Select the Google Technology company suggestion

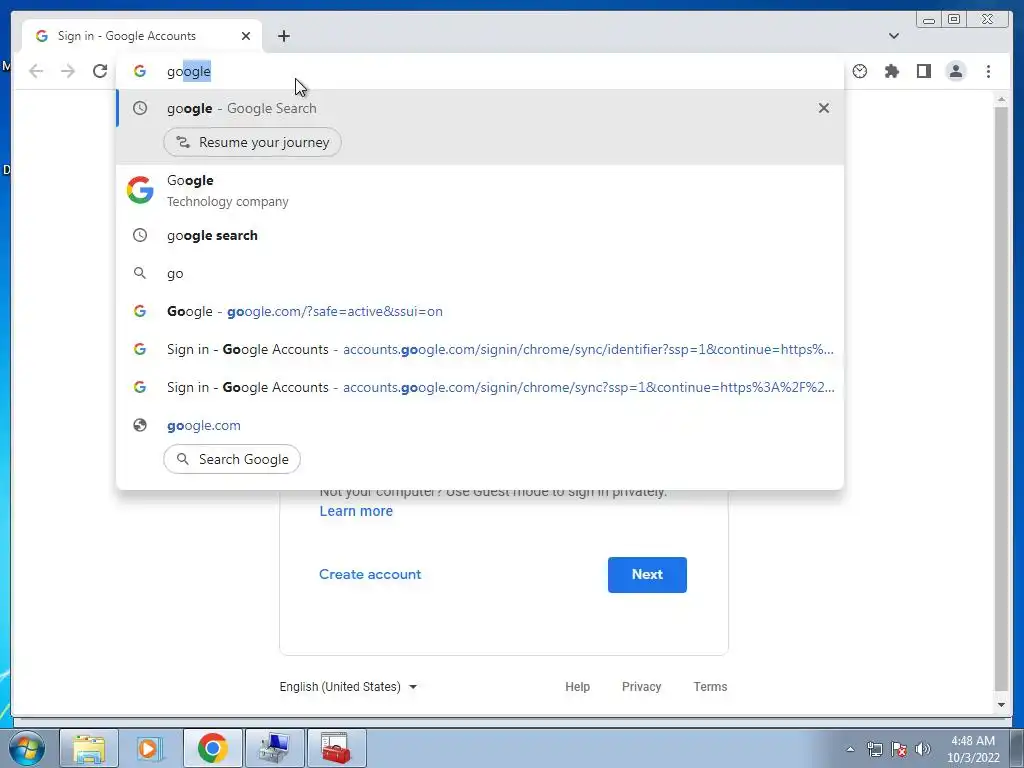pos(480,191)
